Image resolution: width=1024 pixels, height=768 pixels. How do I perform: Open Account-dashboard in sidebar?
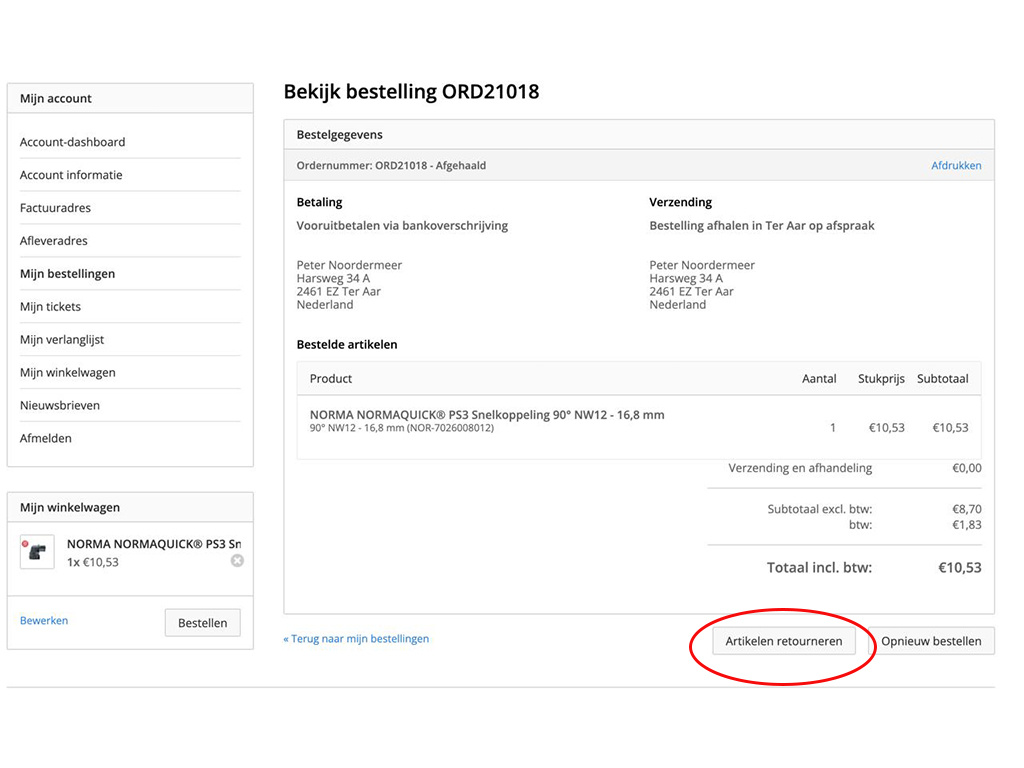(x=72, y=142)
